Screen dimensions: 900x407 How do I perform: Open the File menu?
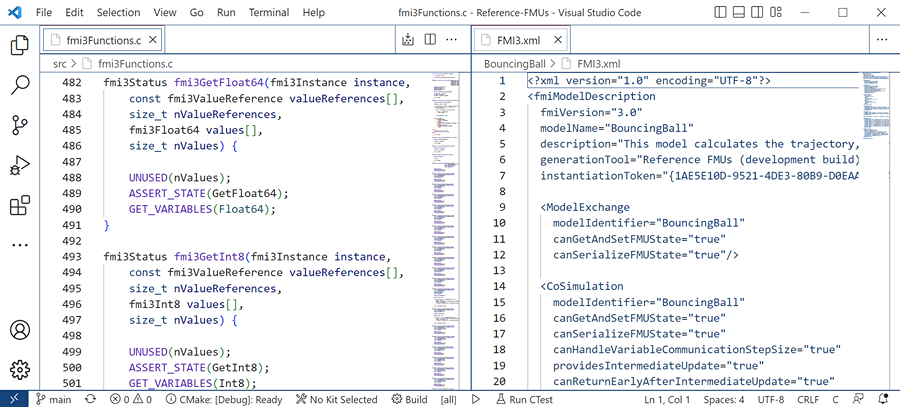(44, 12)
